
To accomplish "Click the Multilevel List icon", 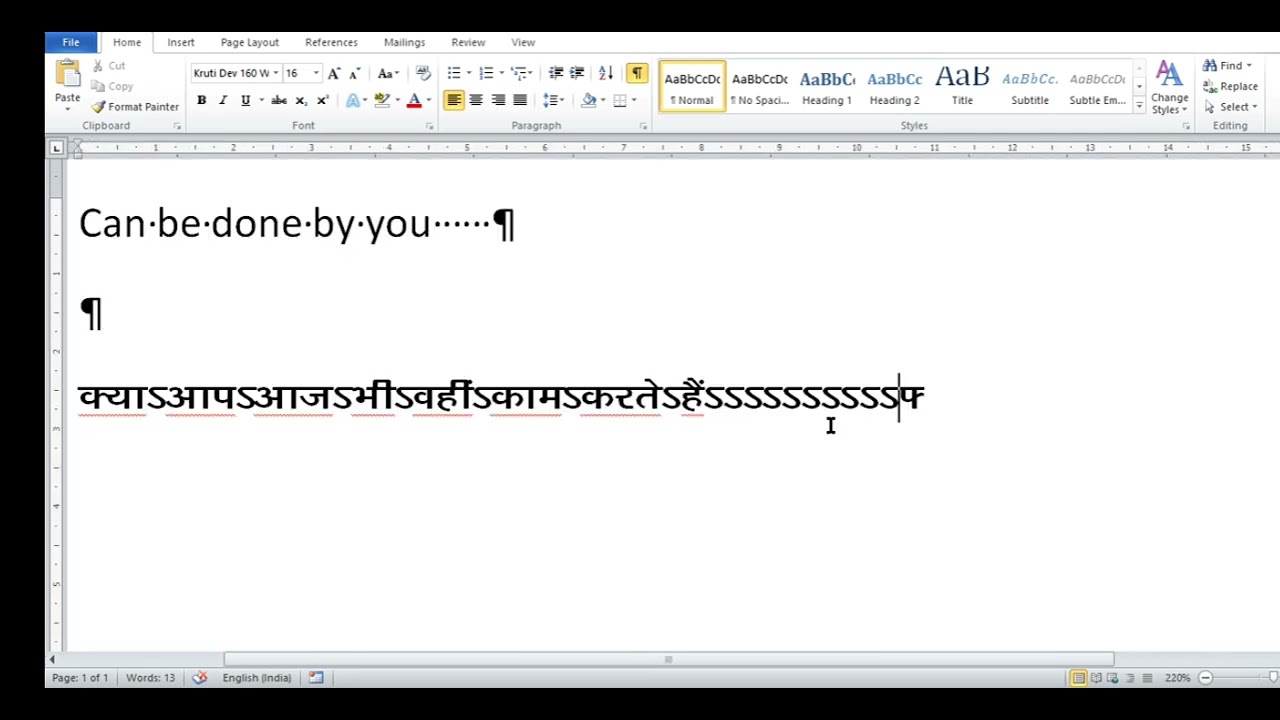I will tap(518, 73).
